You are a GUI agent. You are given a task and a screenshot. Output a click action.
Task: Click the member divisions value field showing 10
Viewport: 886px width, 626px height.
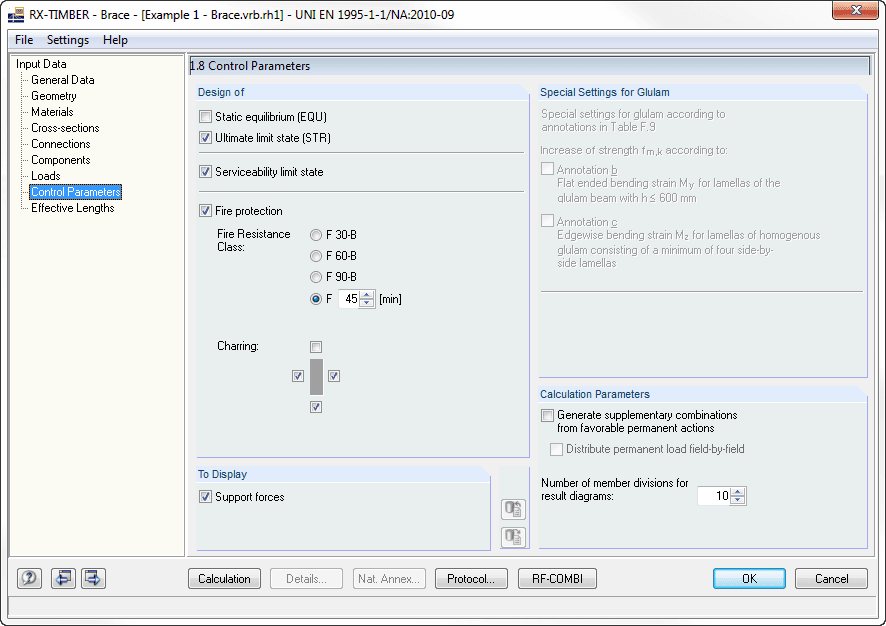coord(715,495)
